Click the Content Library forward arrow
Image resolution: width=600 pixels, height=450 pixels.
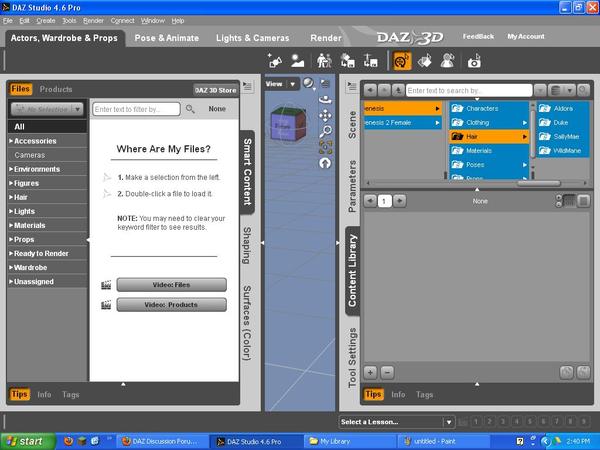coord(384,90)
